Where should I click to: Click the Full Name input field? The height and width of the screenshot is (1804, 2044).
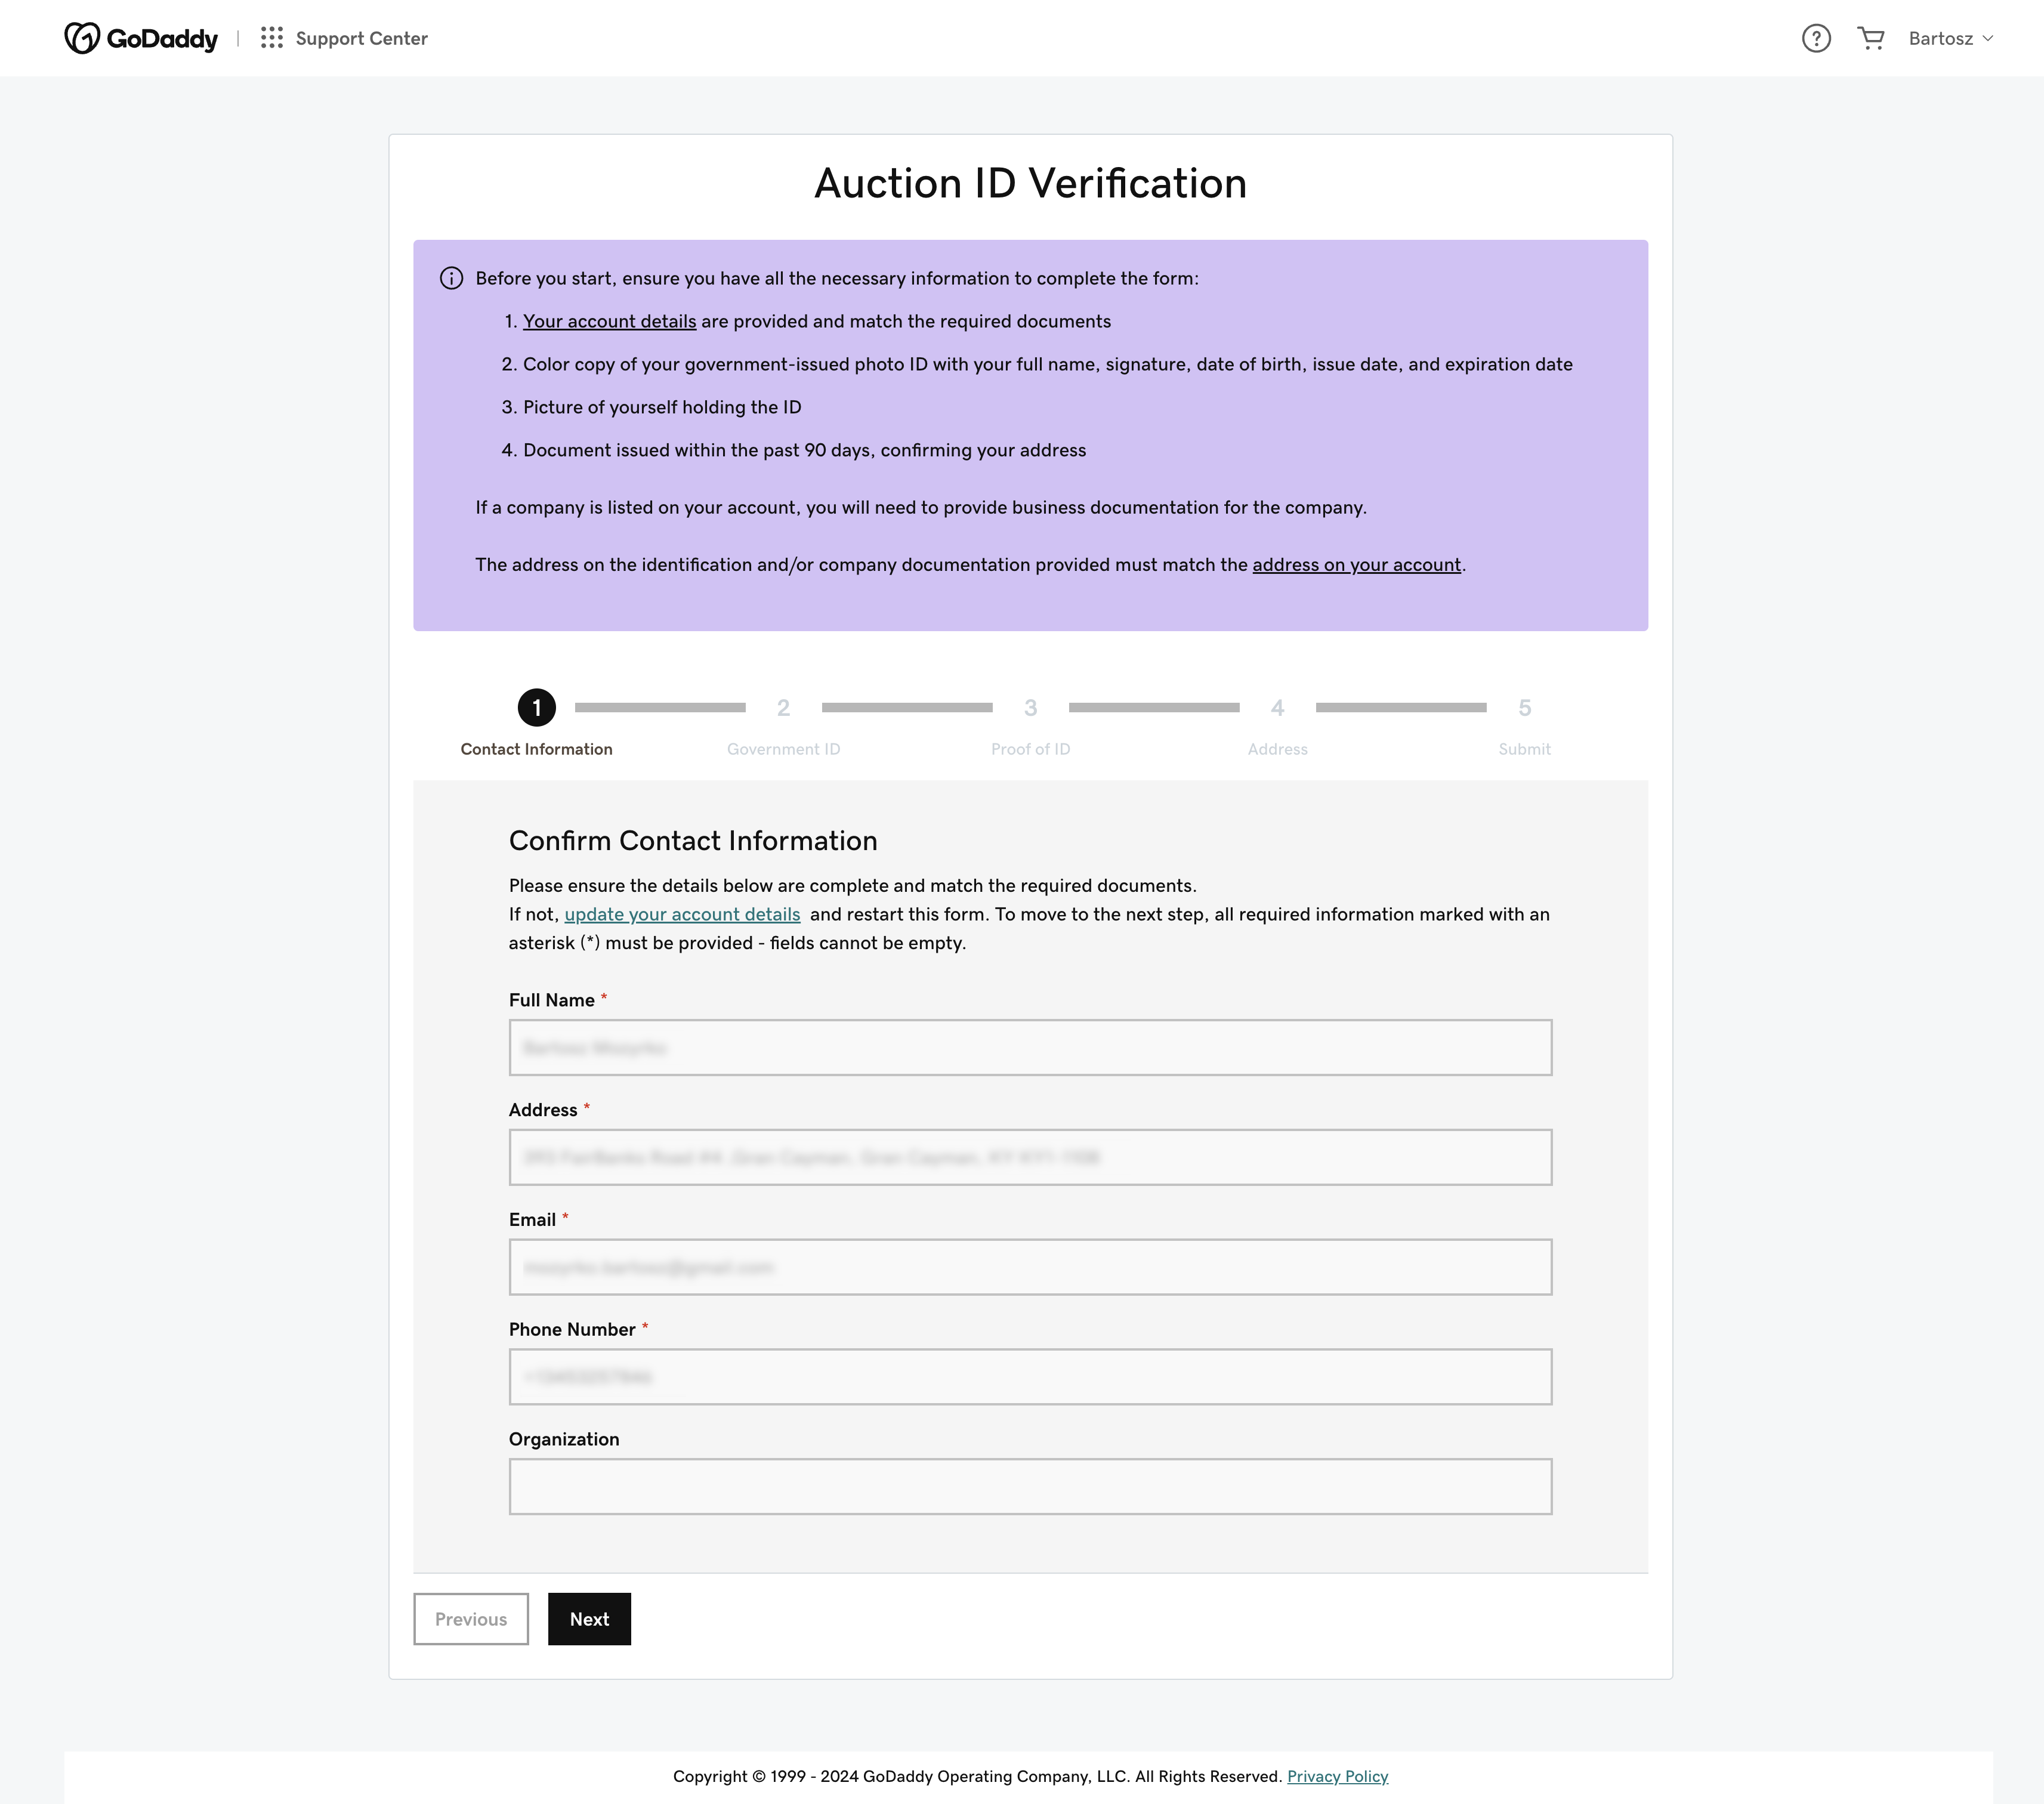pyautogui.click(x=1029, y=1046)
